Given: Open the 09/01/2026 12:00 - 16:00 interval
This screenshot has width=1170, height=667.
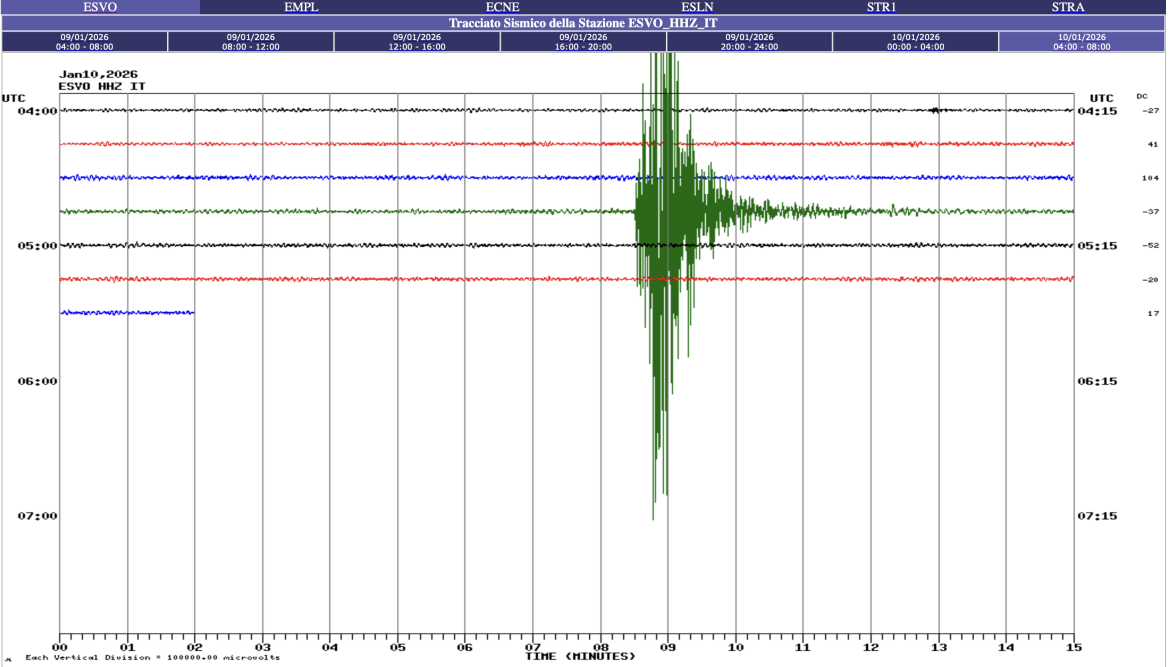Looking at the screenshot, I should (x=417, y=41).
